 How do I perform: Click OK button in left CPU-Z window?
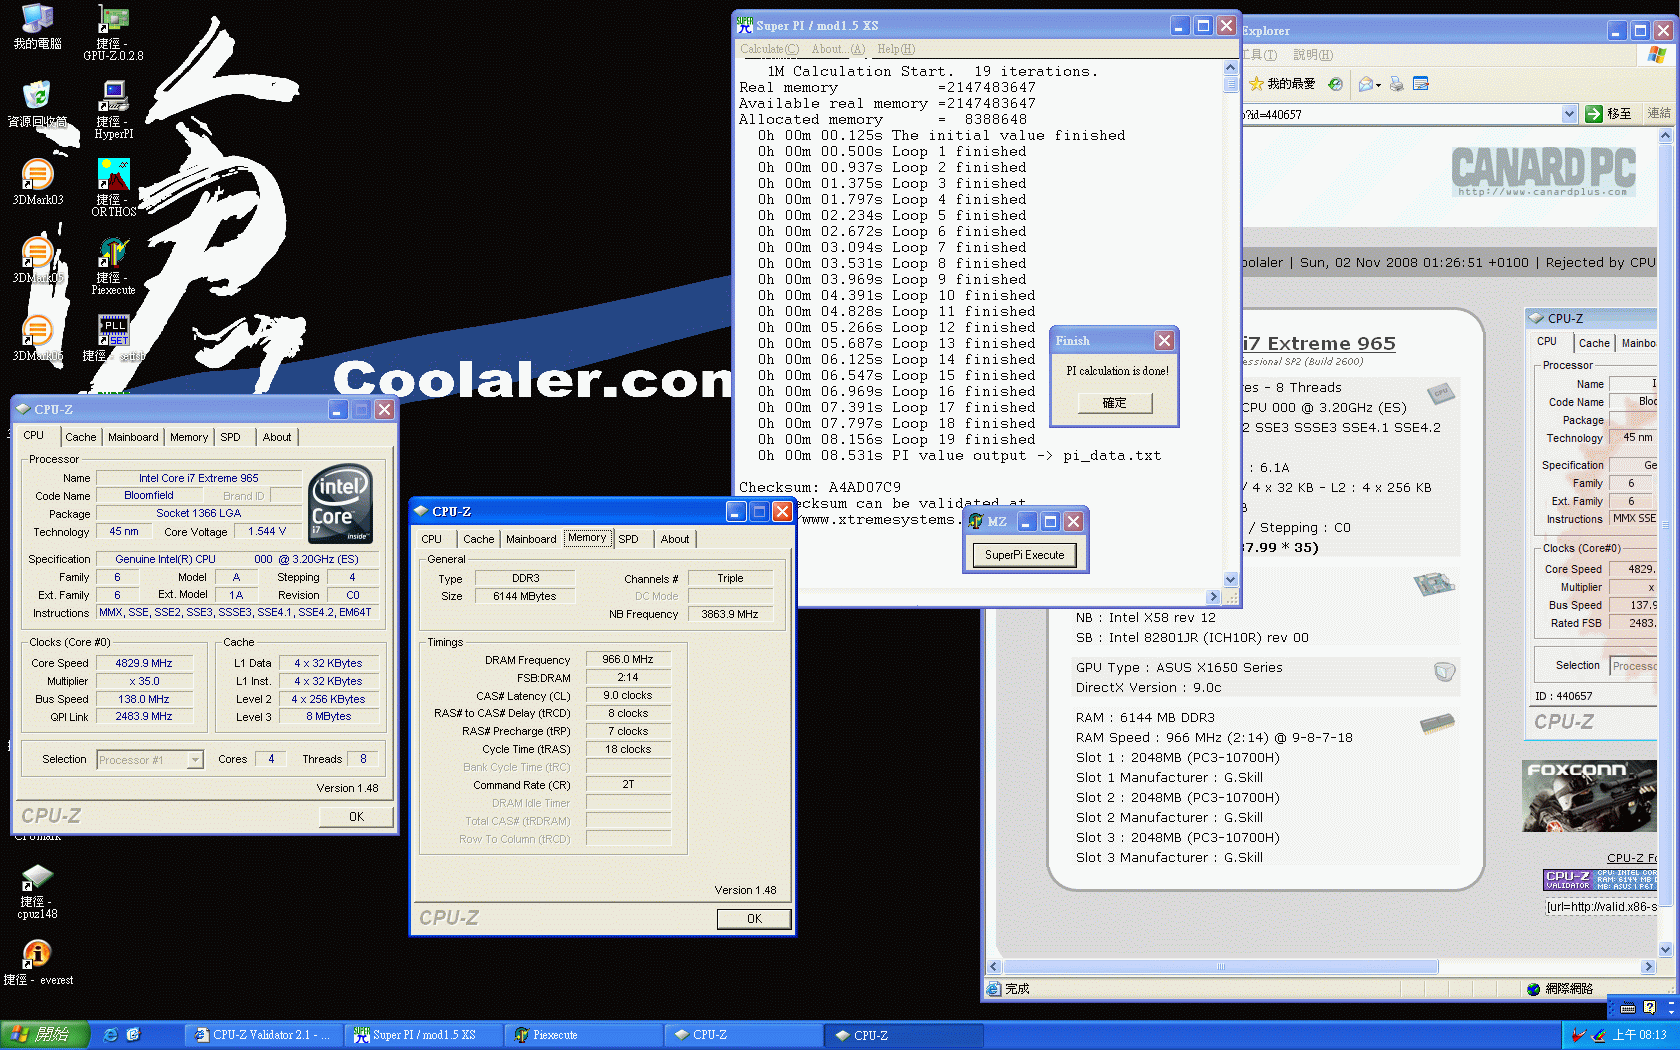356,817
